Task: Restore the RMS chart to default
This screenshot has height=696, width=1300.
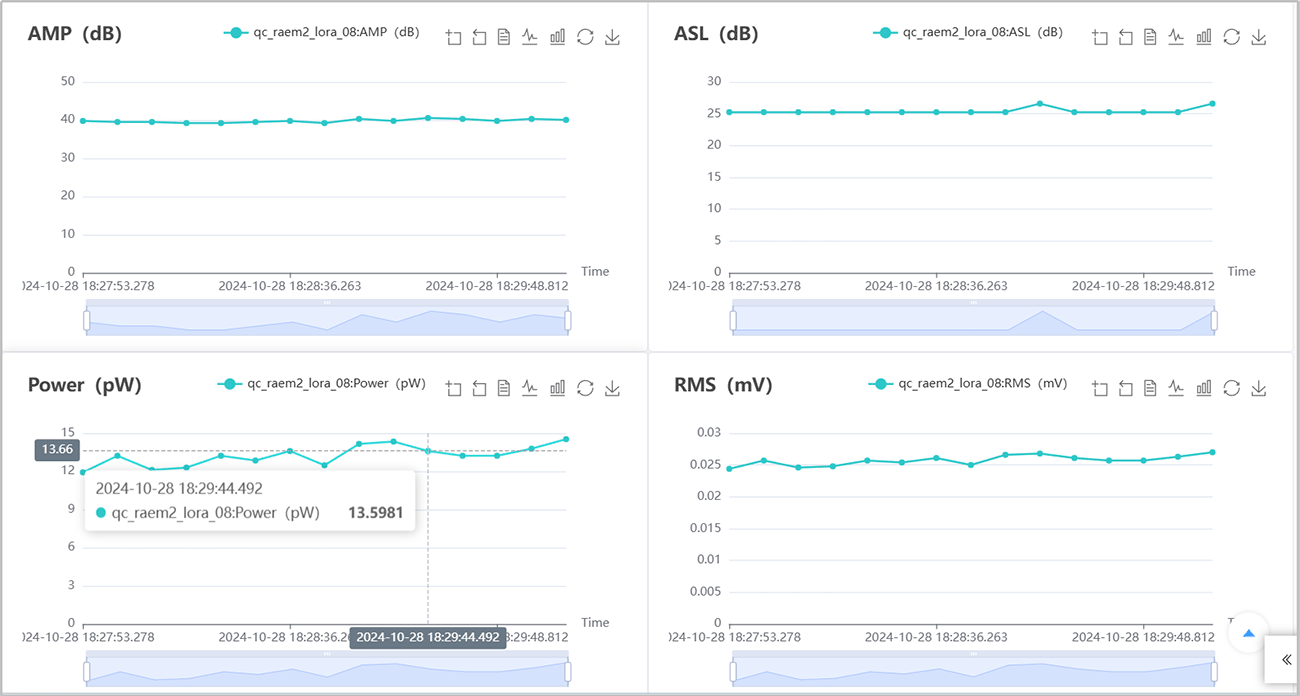Action: (1231, 388)
